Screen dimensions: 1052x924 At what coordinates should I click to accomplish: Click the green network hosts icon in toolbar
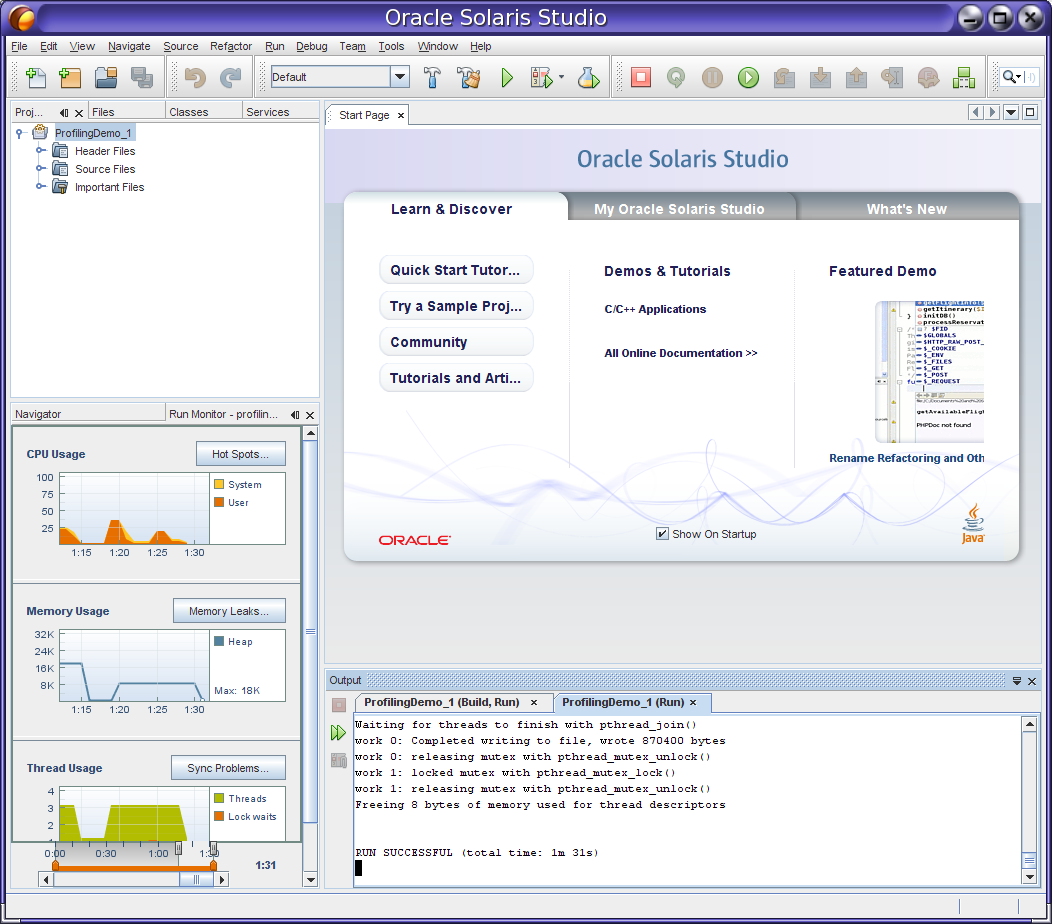pos(963,78)
